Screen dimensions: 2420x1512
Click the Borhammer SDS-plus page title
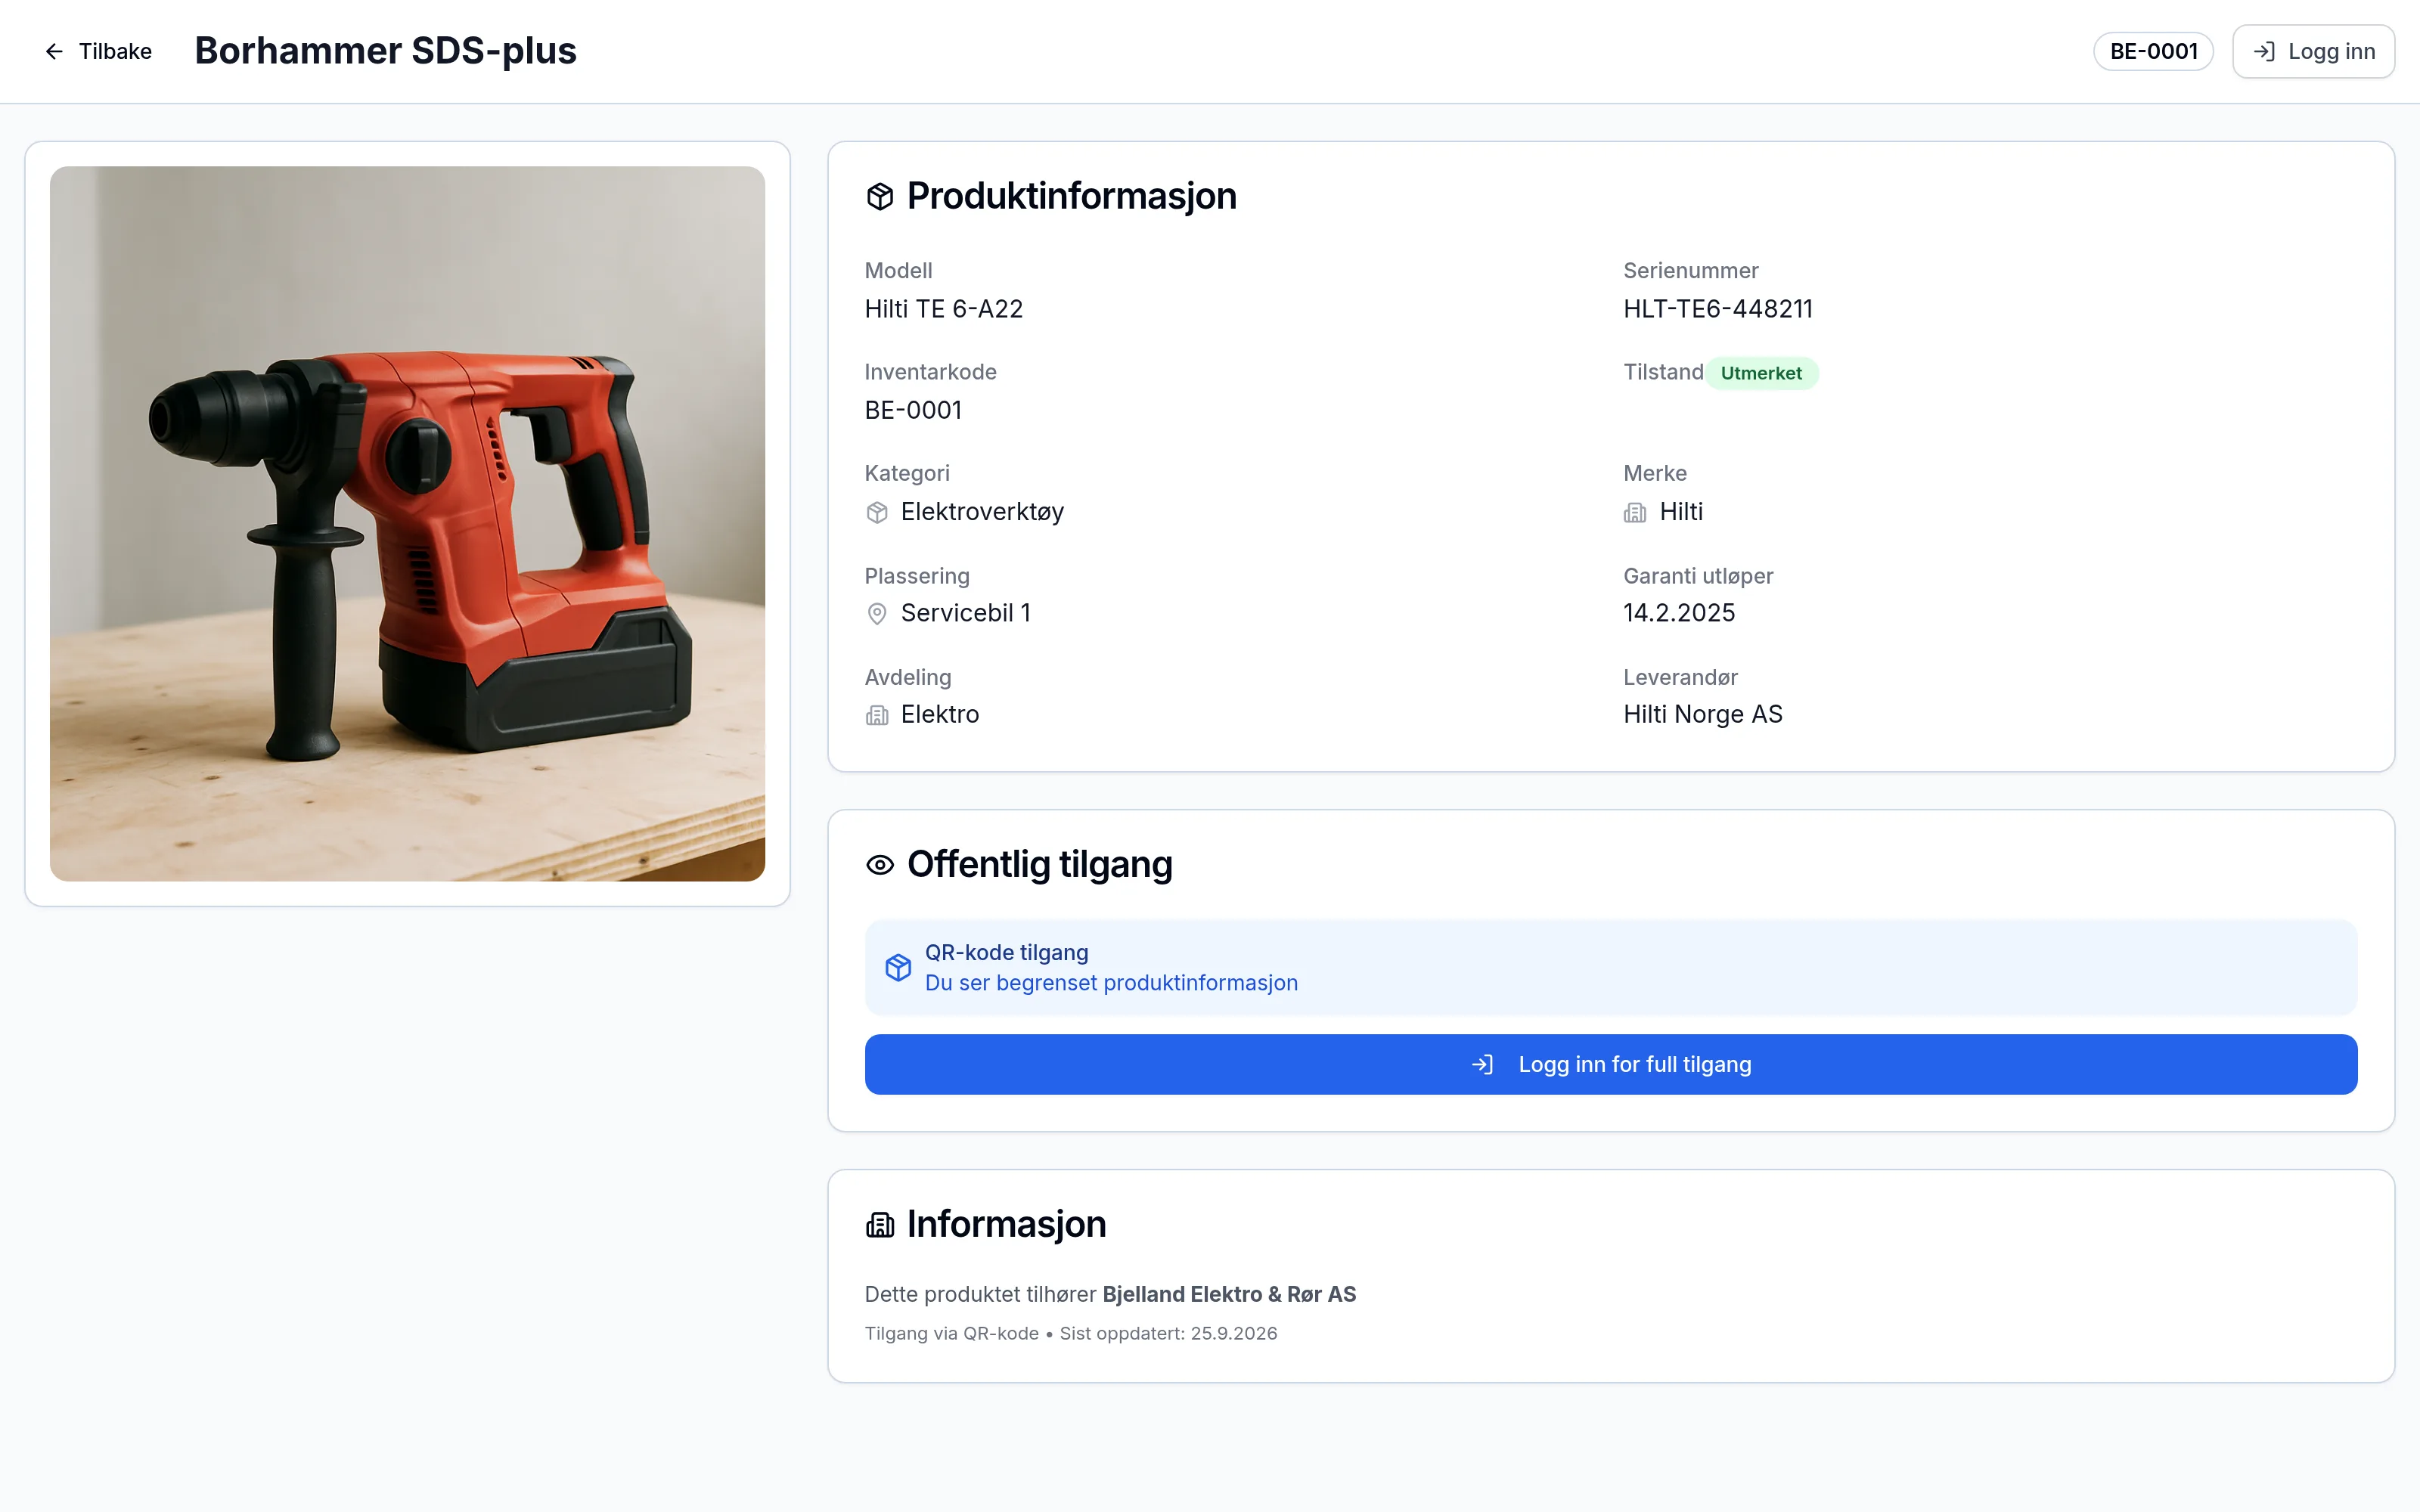tap(385, 51)
